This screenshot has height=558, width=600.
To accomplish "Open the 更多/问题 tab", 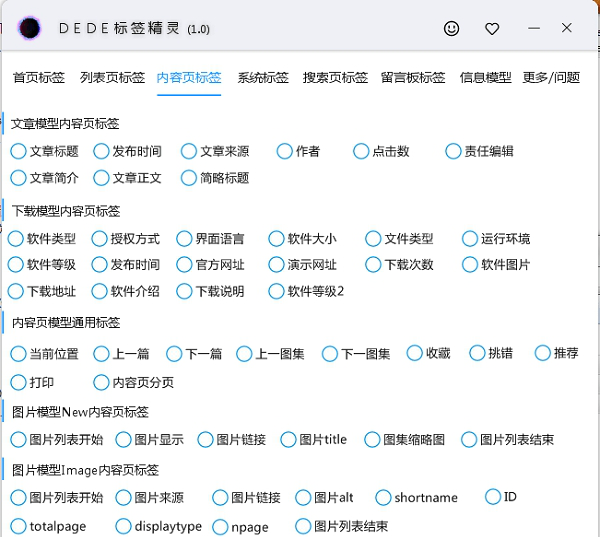I will click(x=551, y=78).
